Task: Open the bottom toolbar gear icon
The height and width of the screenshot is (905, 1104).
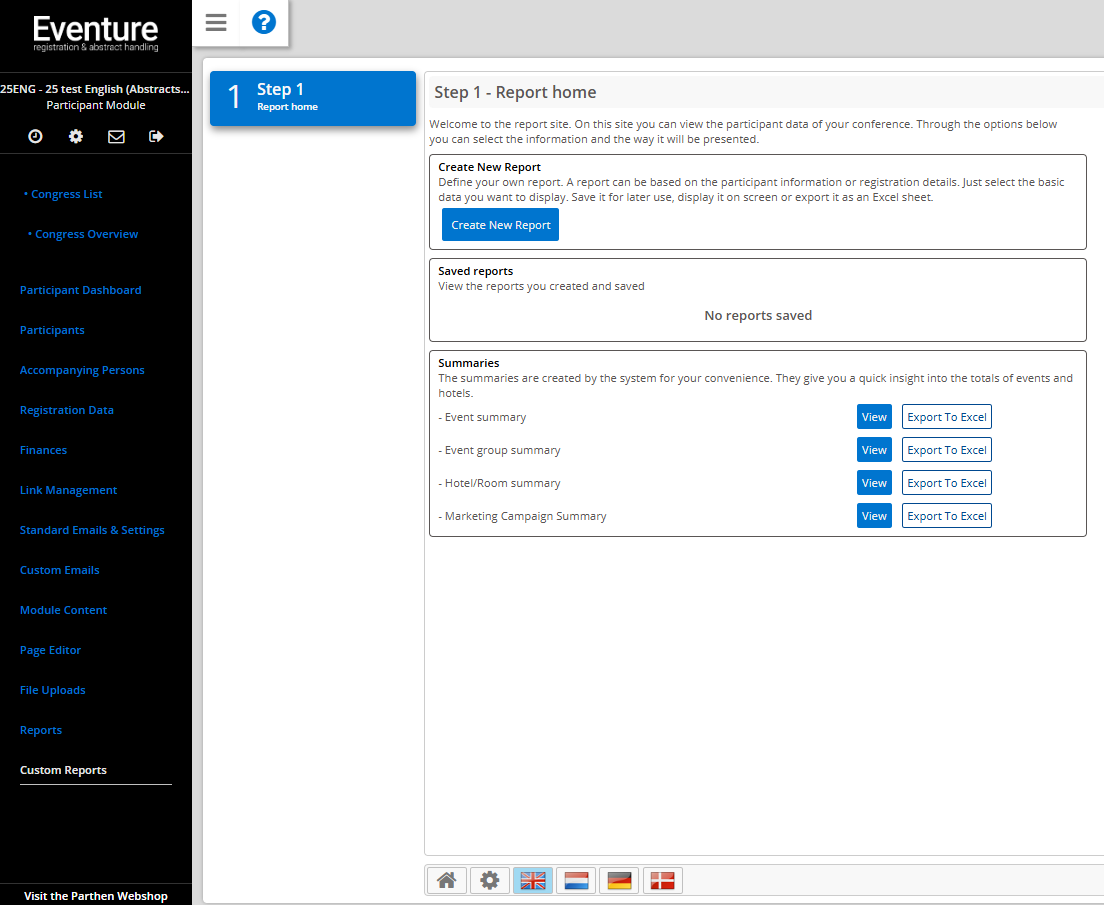Action: pos(489,880)
